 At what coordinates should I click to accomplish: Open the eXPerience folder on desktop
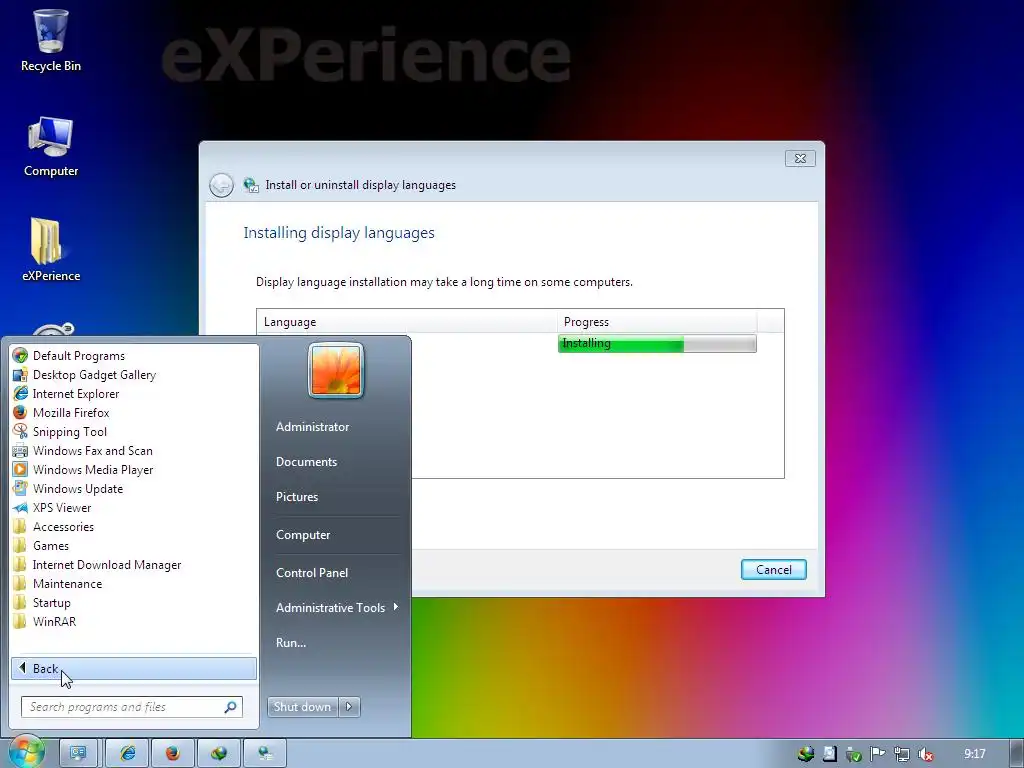pyautogui.click(x=50, y=251)
